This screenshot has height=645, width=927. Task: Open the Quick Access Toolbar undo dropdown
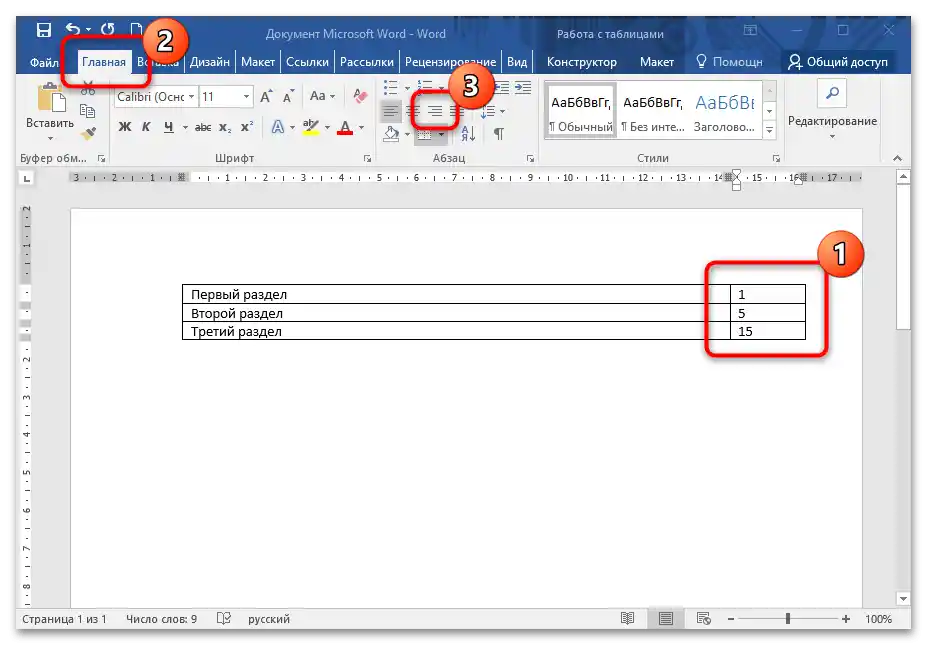pyautogui.click(x=88, y=30)
